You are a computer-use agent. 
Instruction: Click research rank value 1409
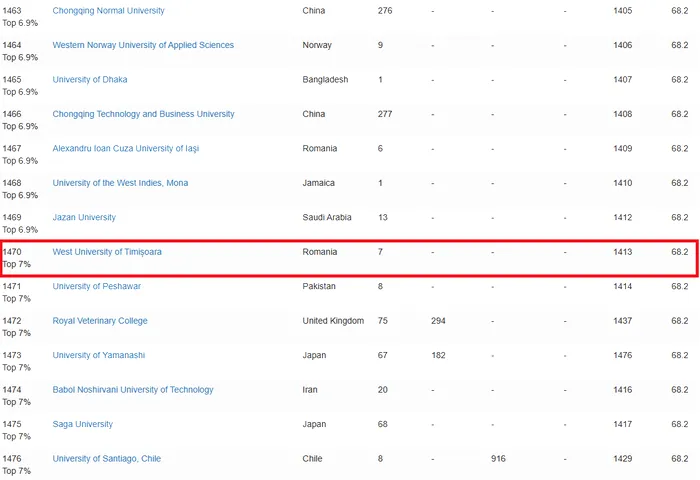point(623,148)
